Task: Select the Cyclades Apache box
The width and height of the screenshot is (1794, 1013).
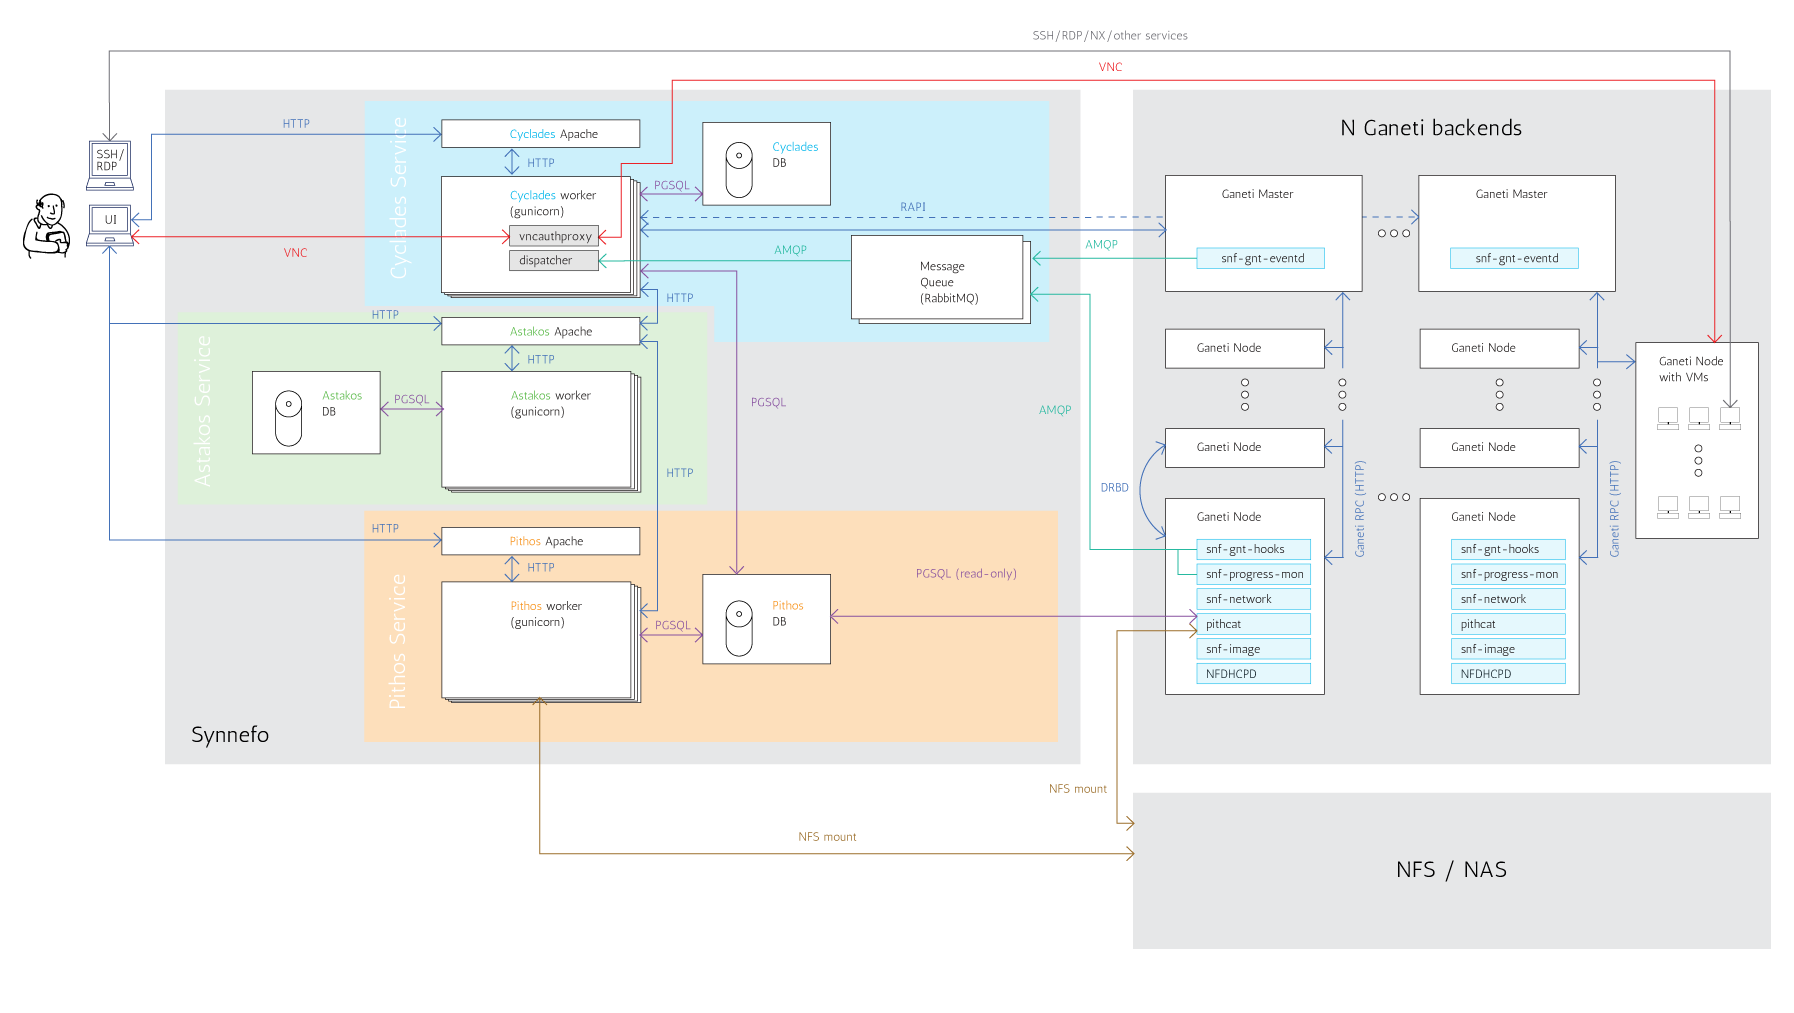Action: point(541,134)
